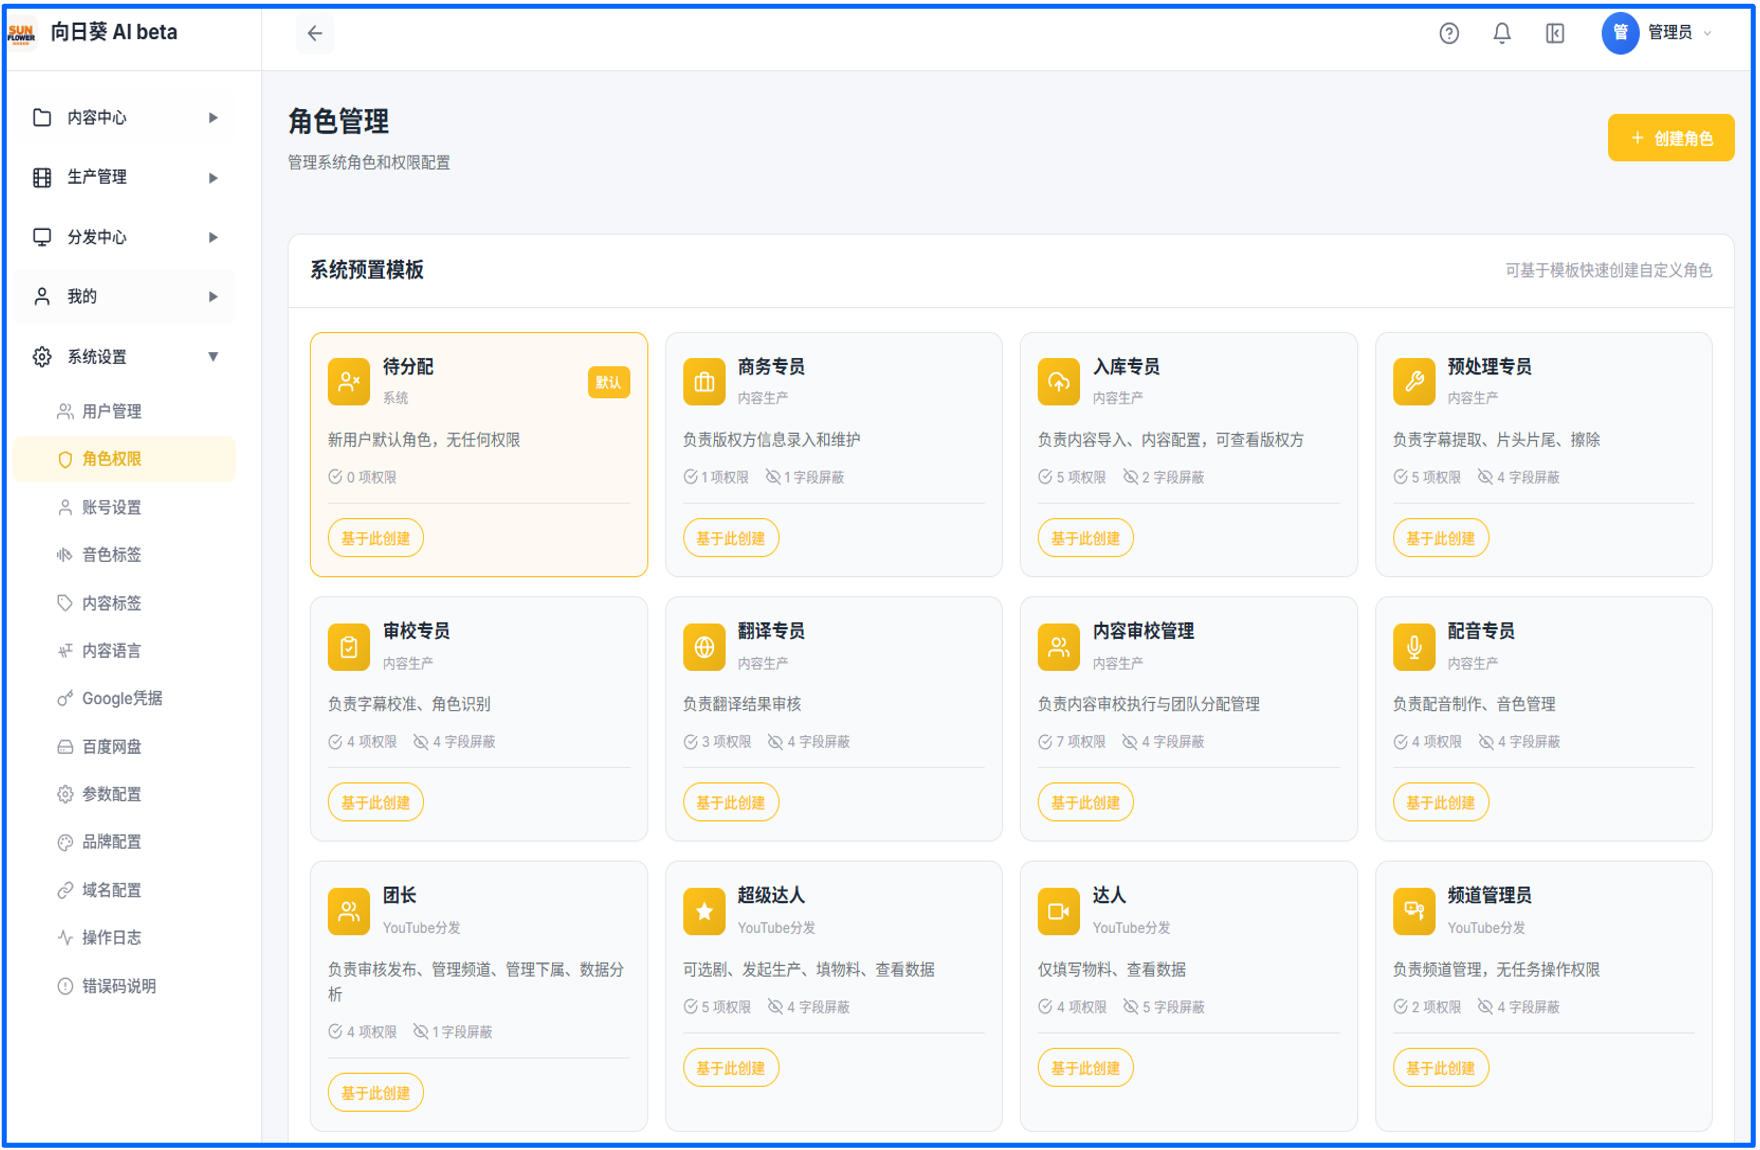The height and width of the screenshot is (1150, 1760).
Task: Click 基于此创建 on 审校专员 card
Action: pyautogui.click(x=375, y=802)
